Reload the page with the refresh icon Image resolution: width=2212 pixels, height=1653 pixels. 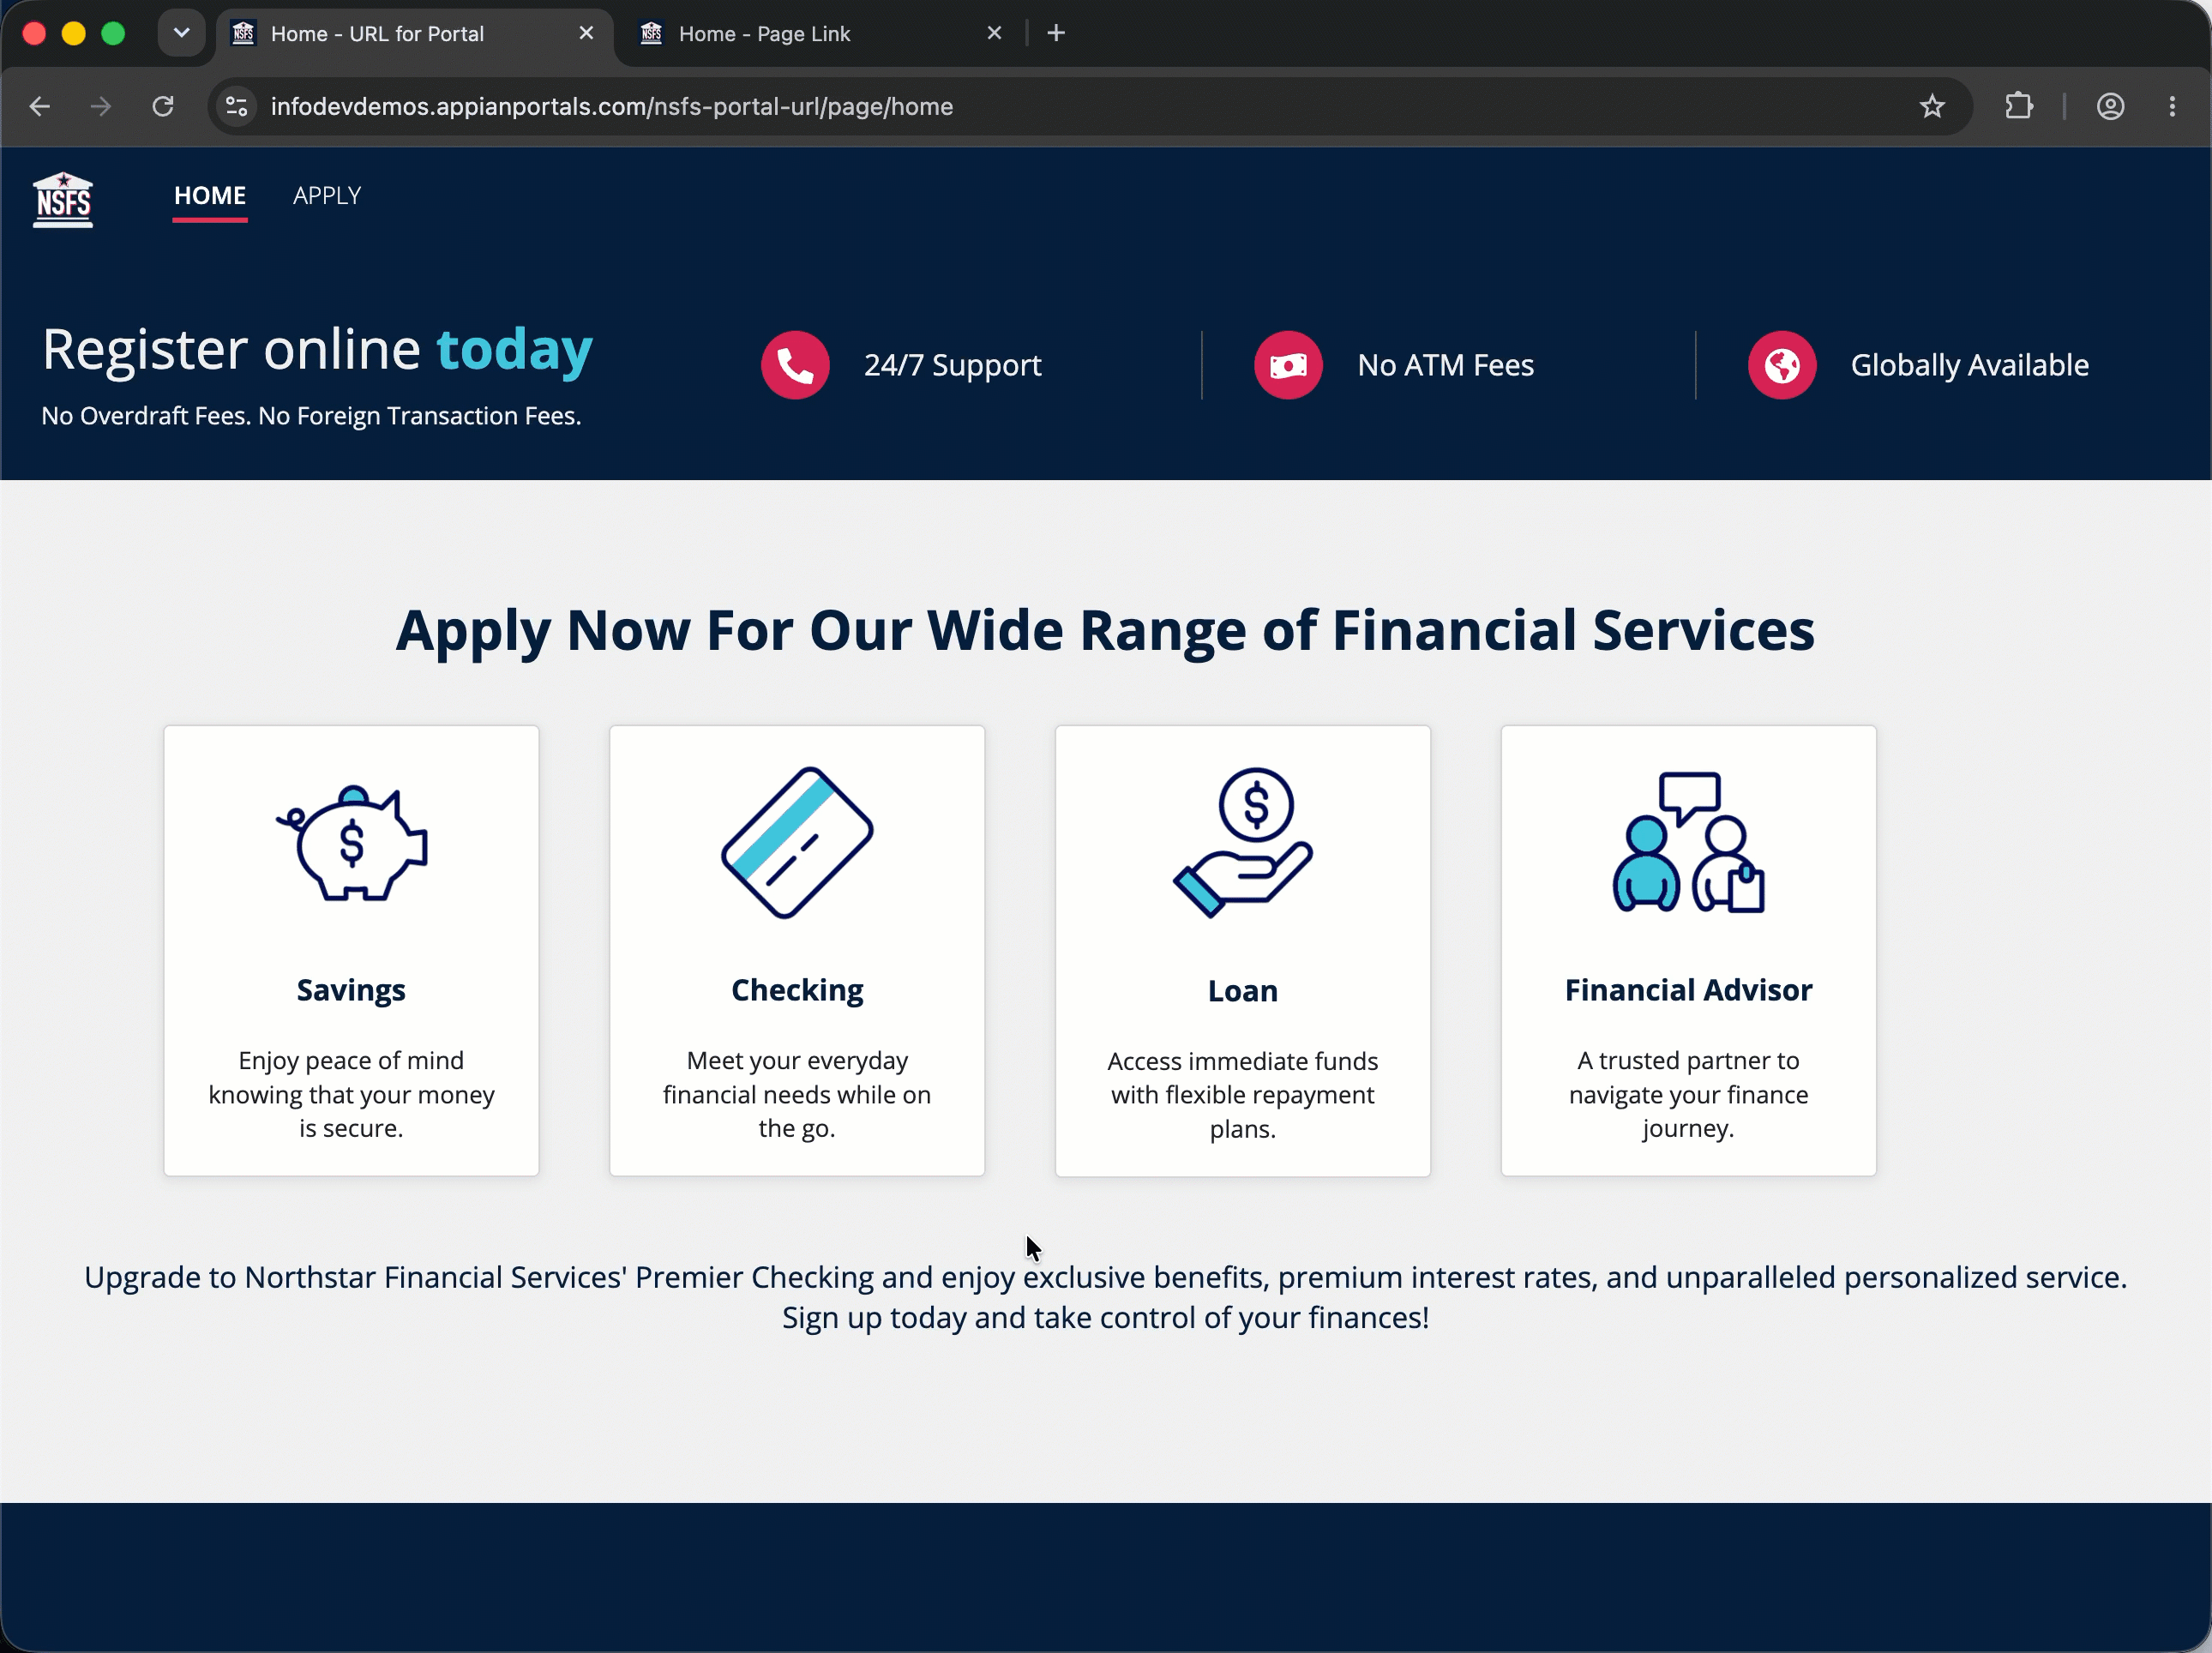tap(163, 106)
